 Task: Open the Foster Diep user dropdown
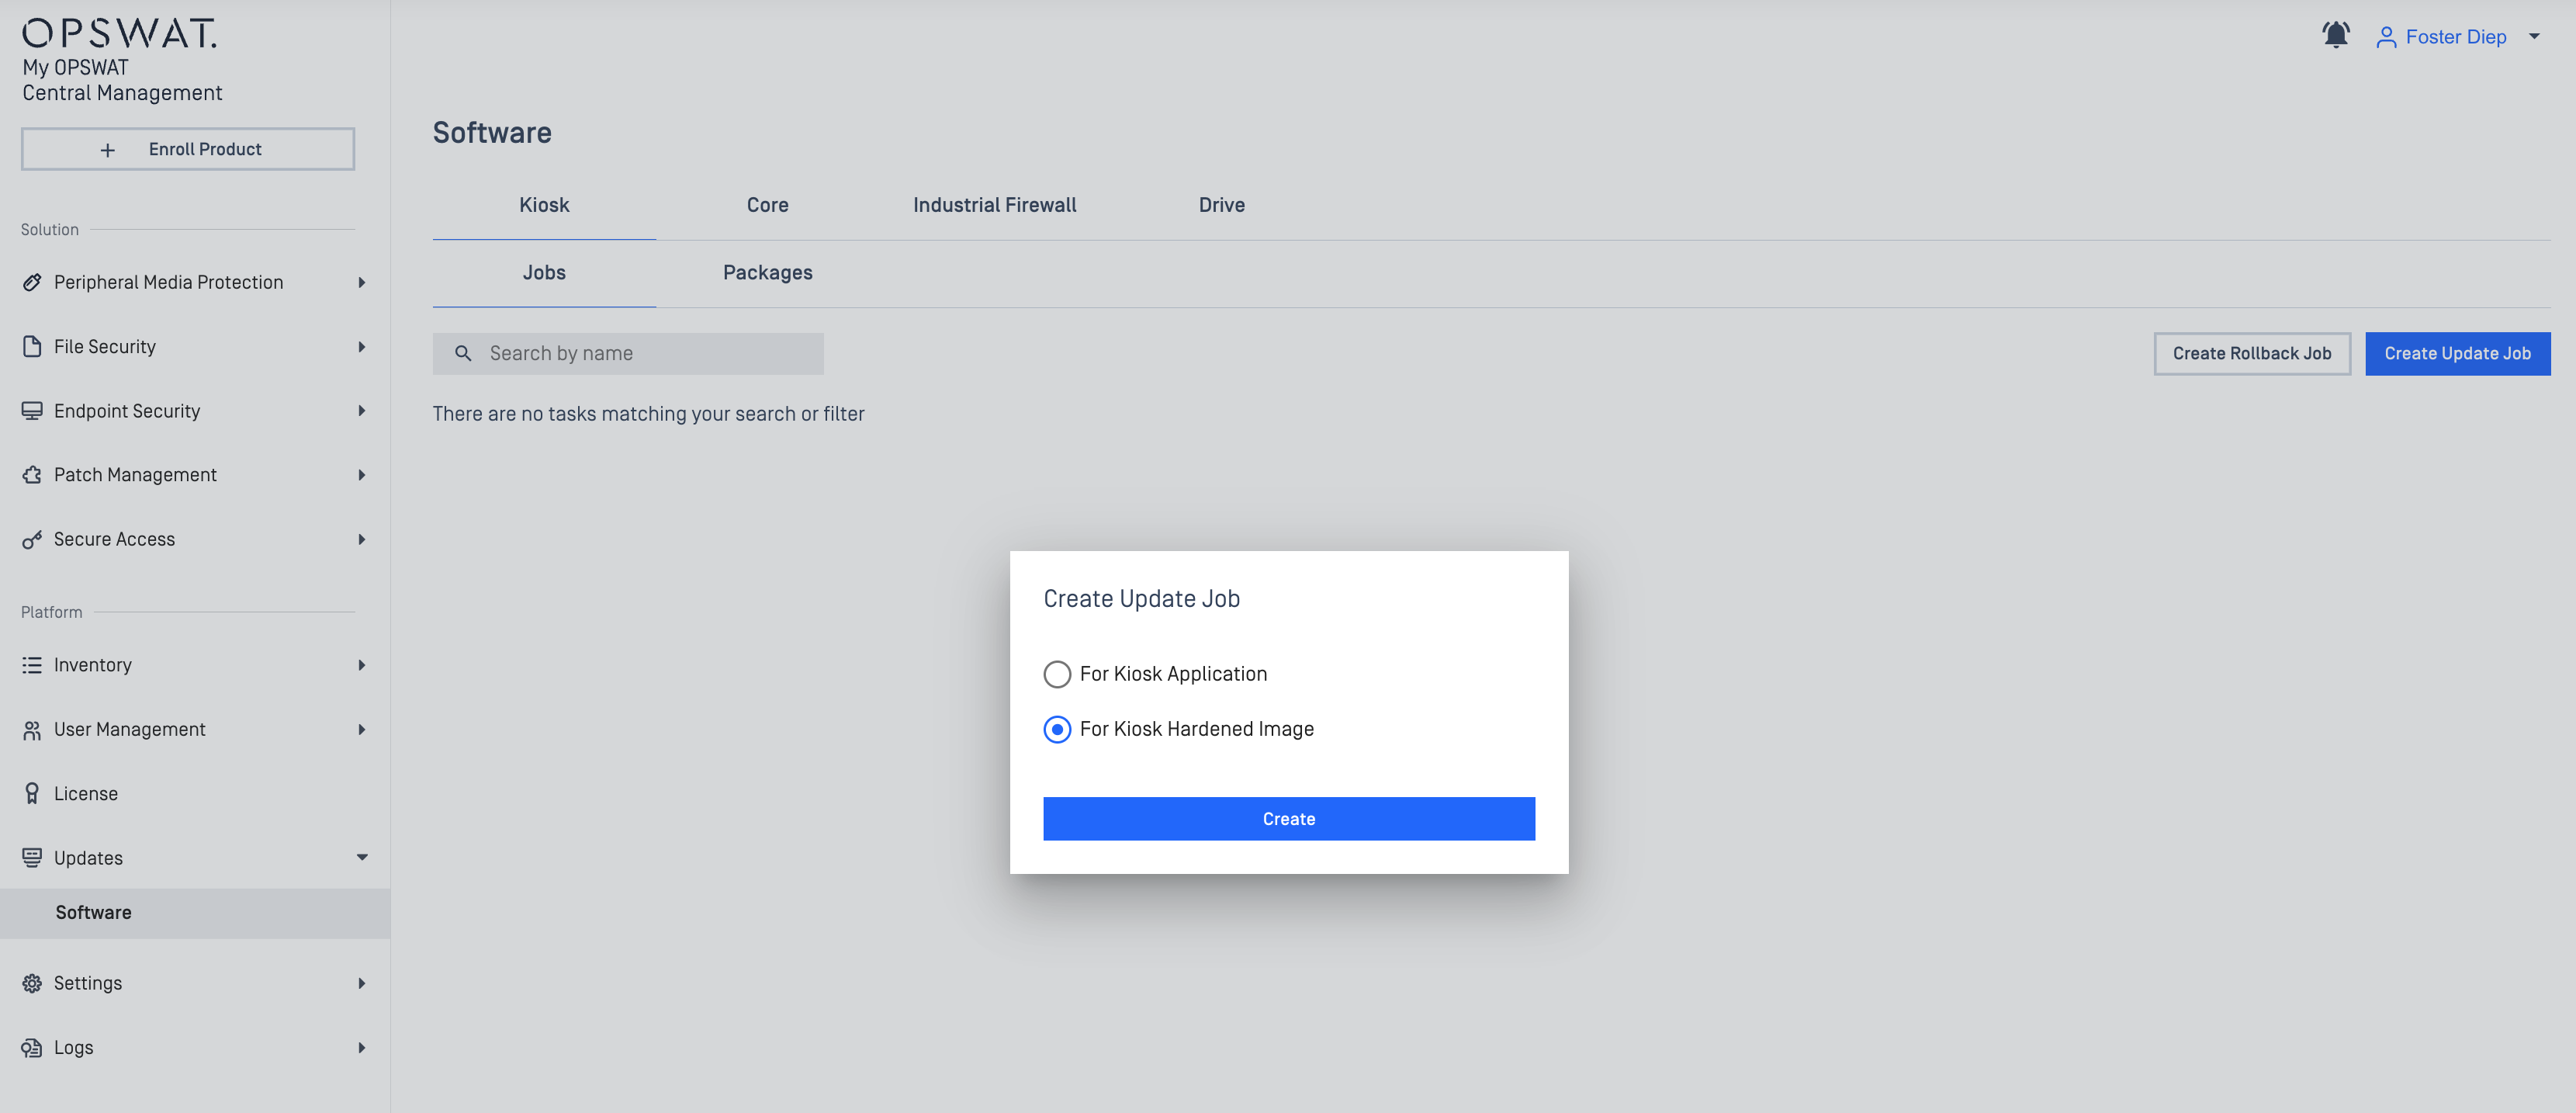pos(2458,37)
